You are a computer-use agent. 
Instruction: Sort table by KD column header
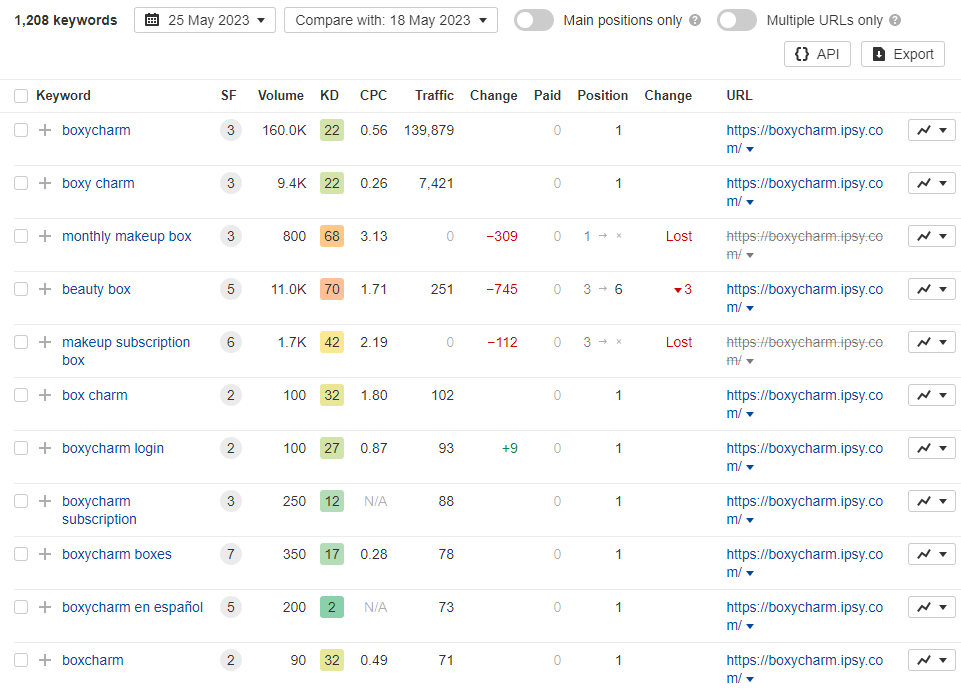[x=329, y=96]
